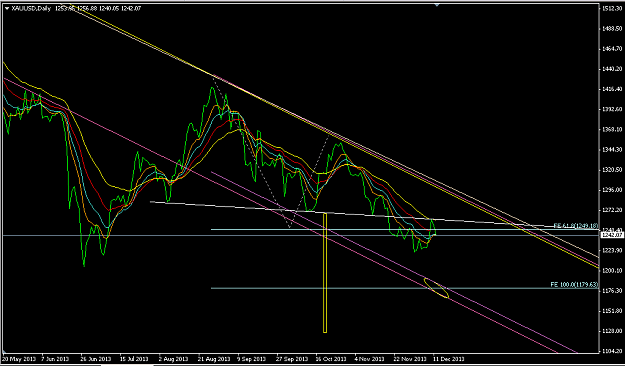This screenshot has width=625, height=366.
Task: Click the 1344.30 price scale label
Action: pyautogui.click(x=613, y=150)
